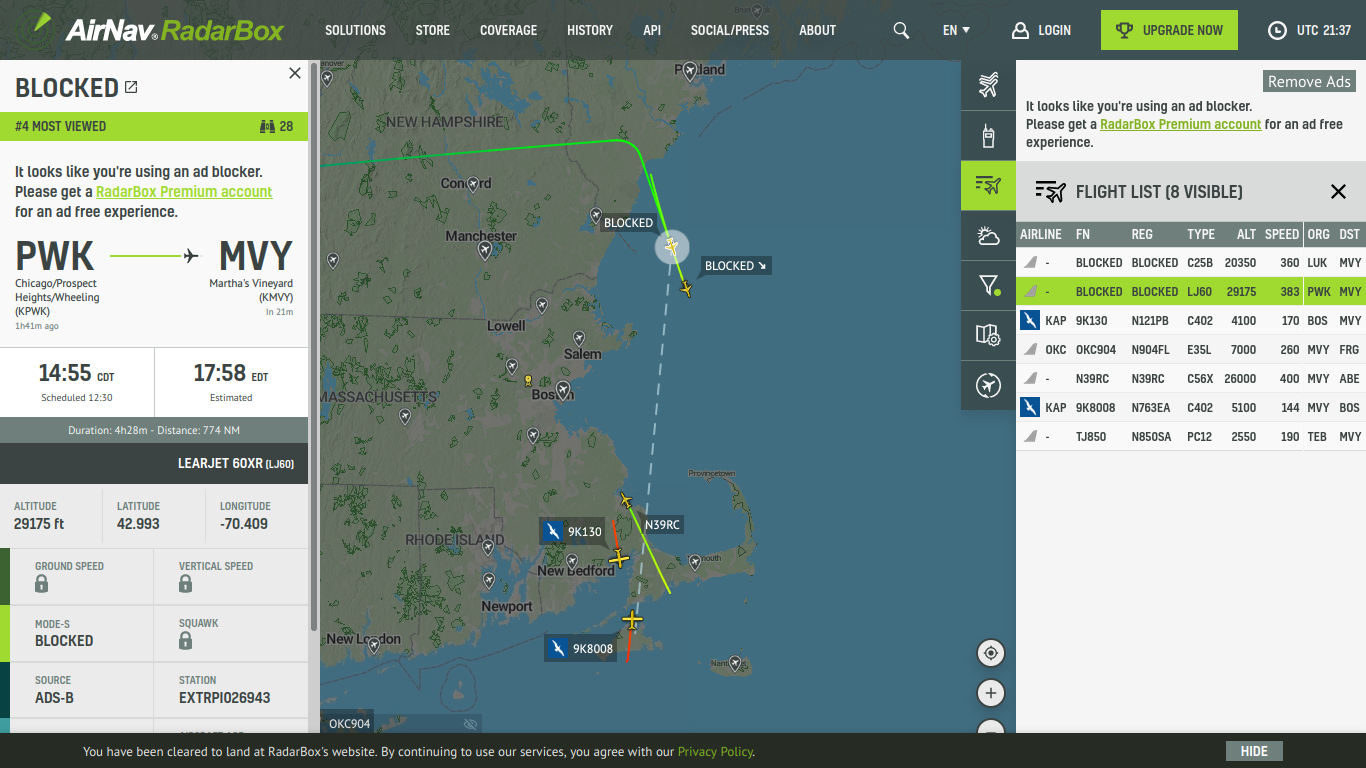Open the Privacy Policy link
Viewport: 1366px width, 768px height.
point(715,752)
